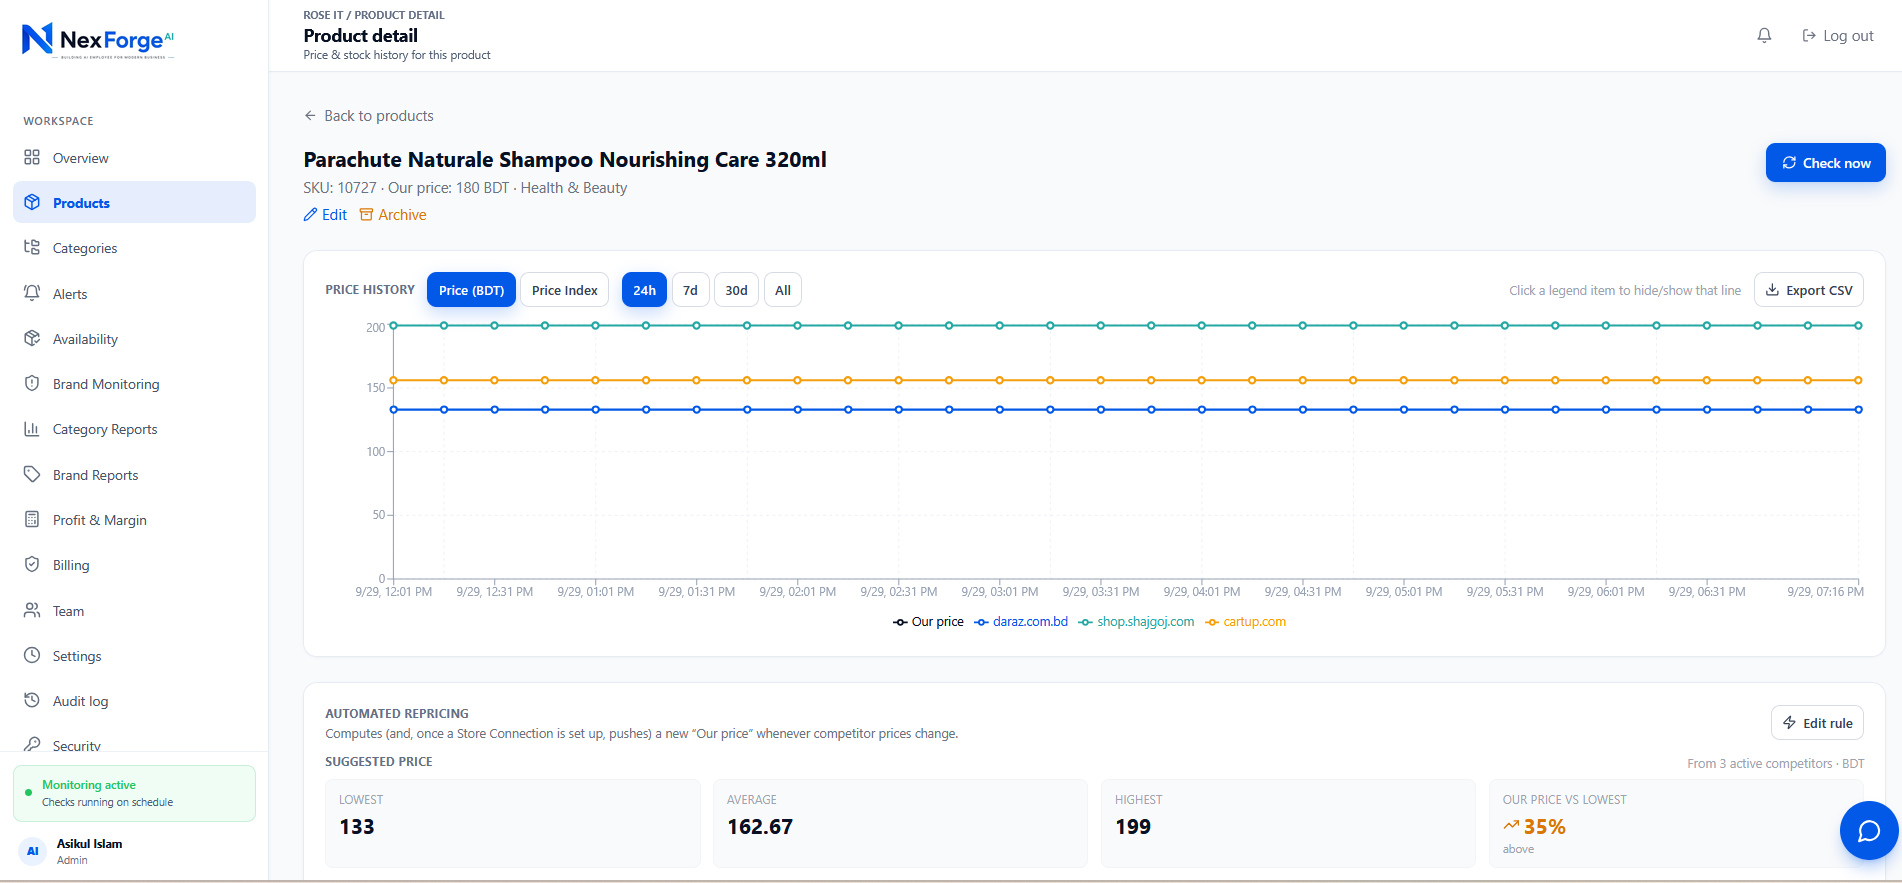This screenshot has height=883, width=1902.
Task: Click the Log out icon
Action: (1809, 35)
